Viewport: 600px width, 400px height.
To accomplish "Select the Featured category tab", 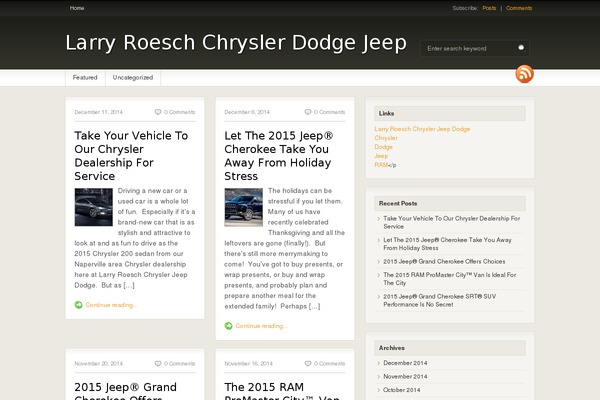I will tap(85, 78).
